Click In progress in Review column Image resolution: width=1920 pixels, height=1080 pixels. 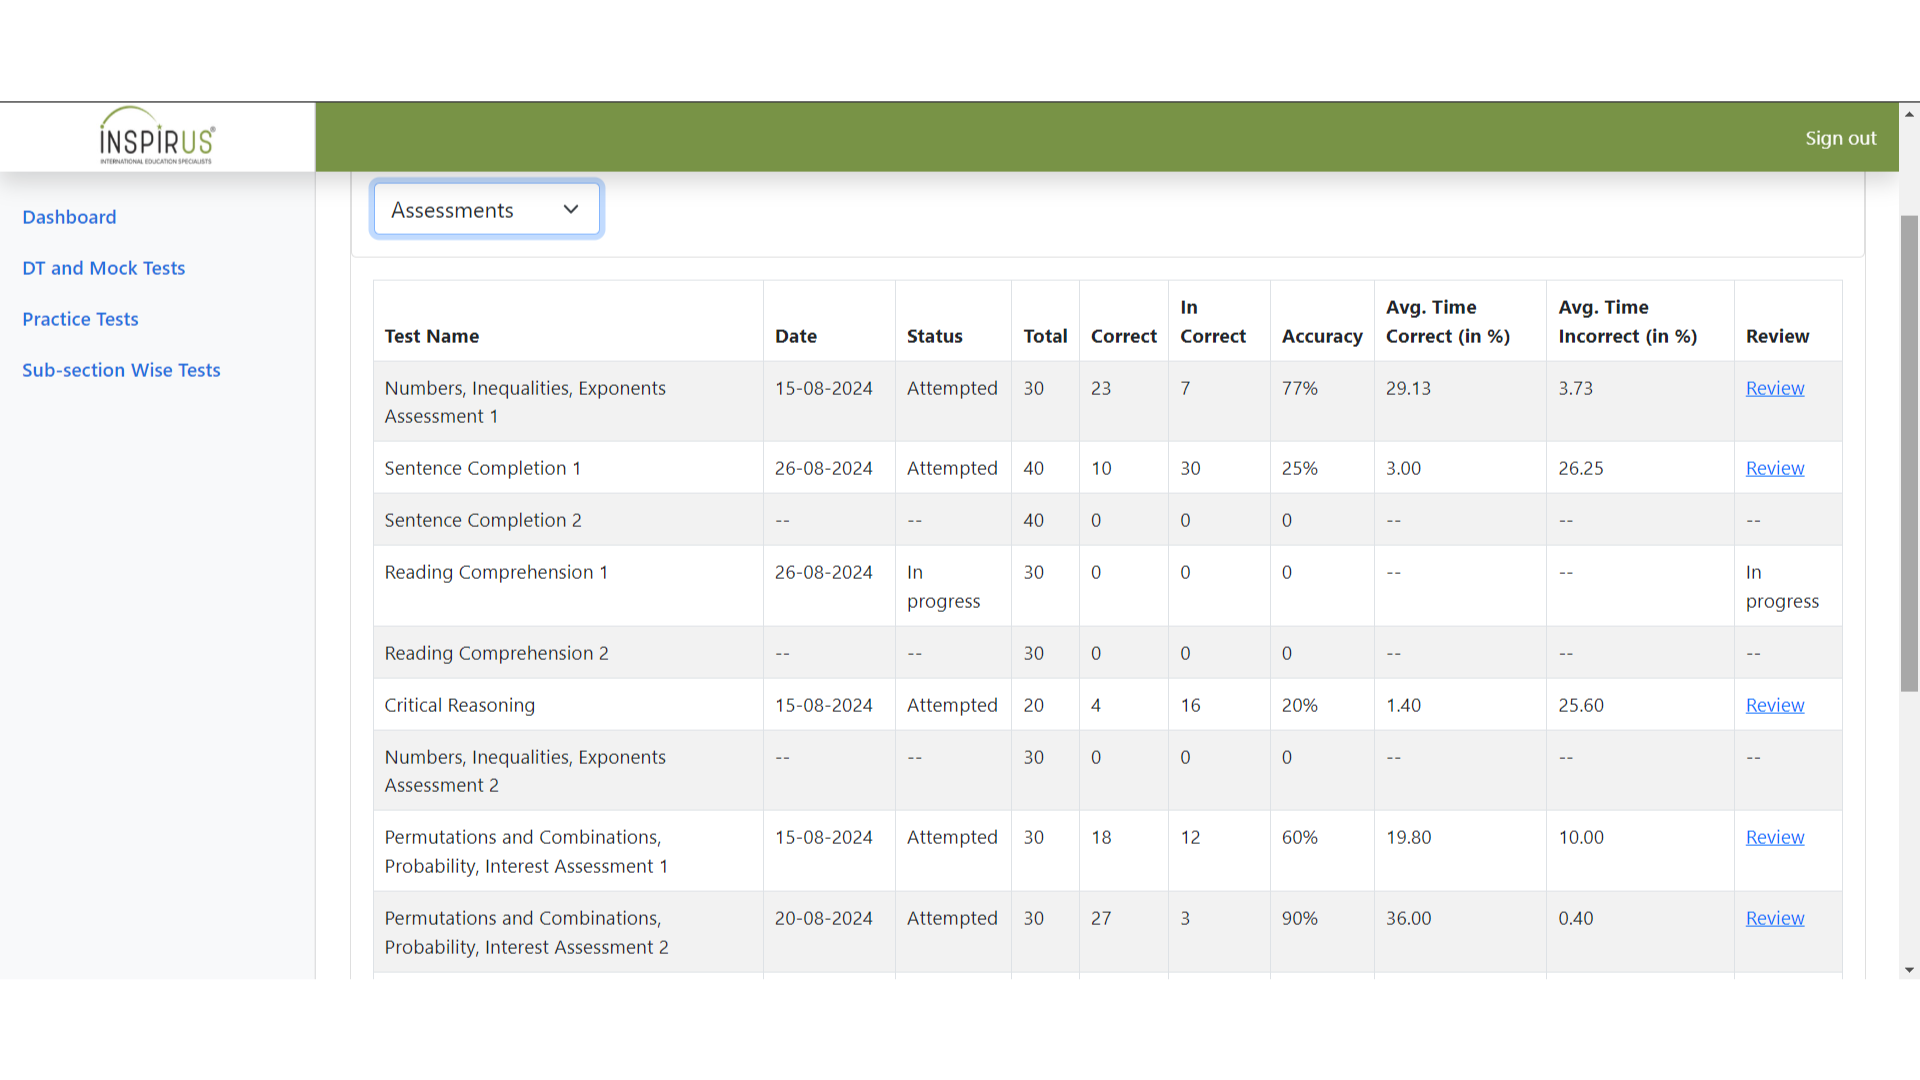[x=1782, y=587]
